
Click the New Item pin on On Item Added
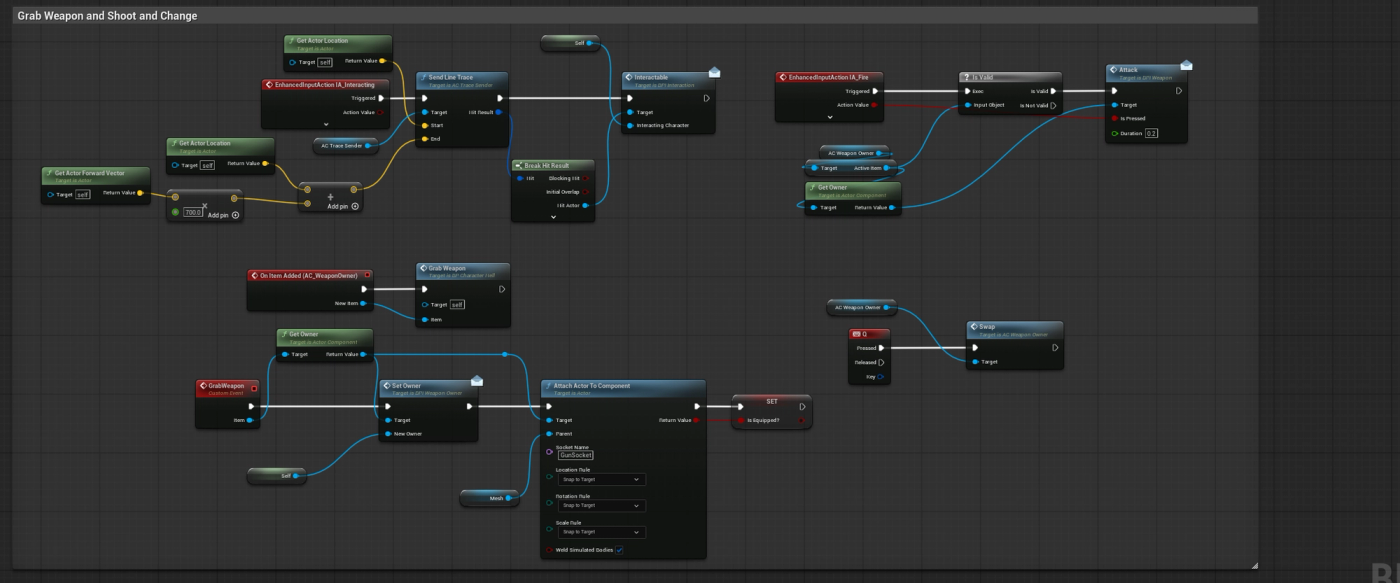click(362, 303)
